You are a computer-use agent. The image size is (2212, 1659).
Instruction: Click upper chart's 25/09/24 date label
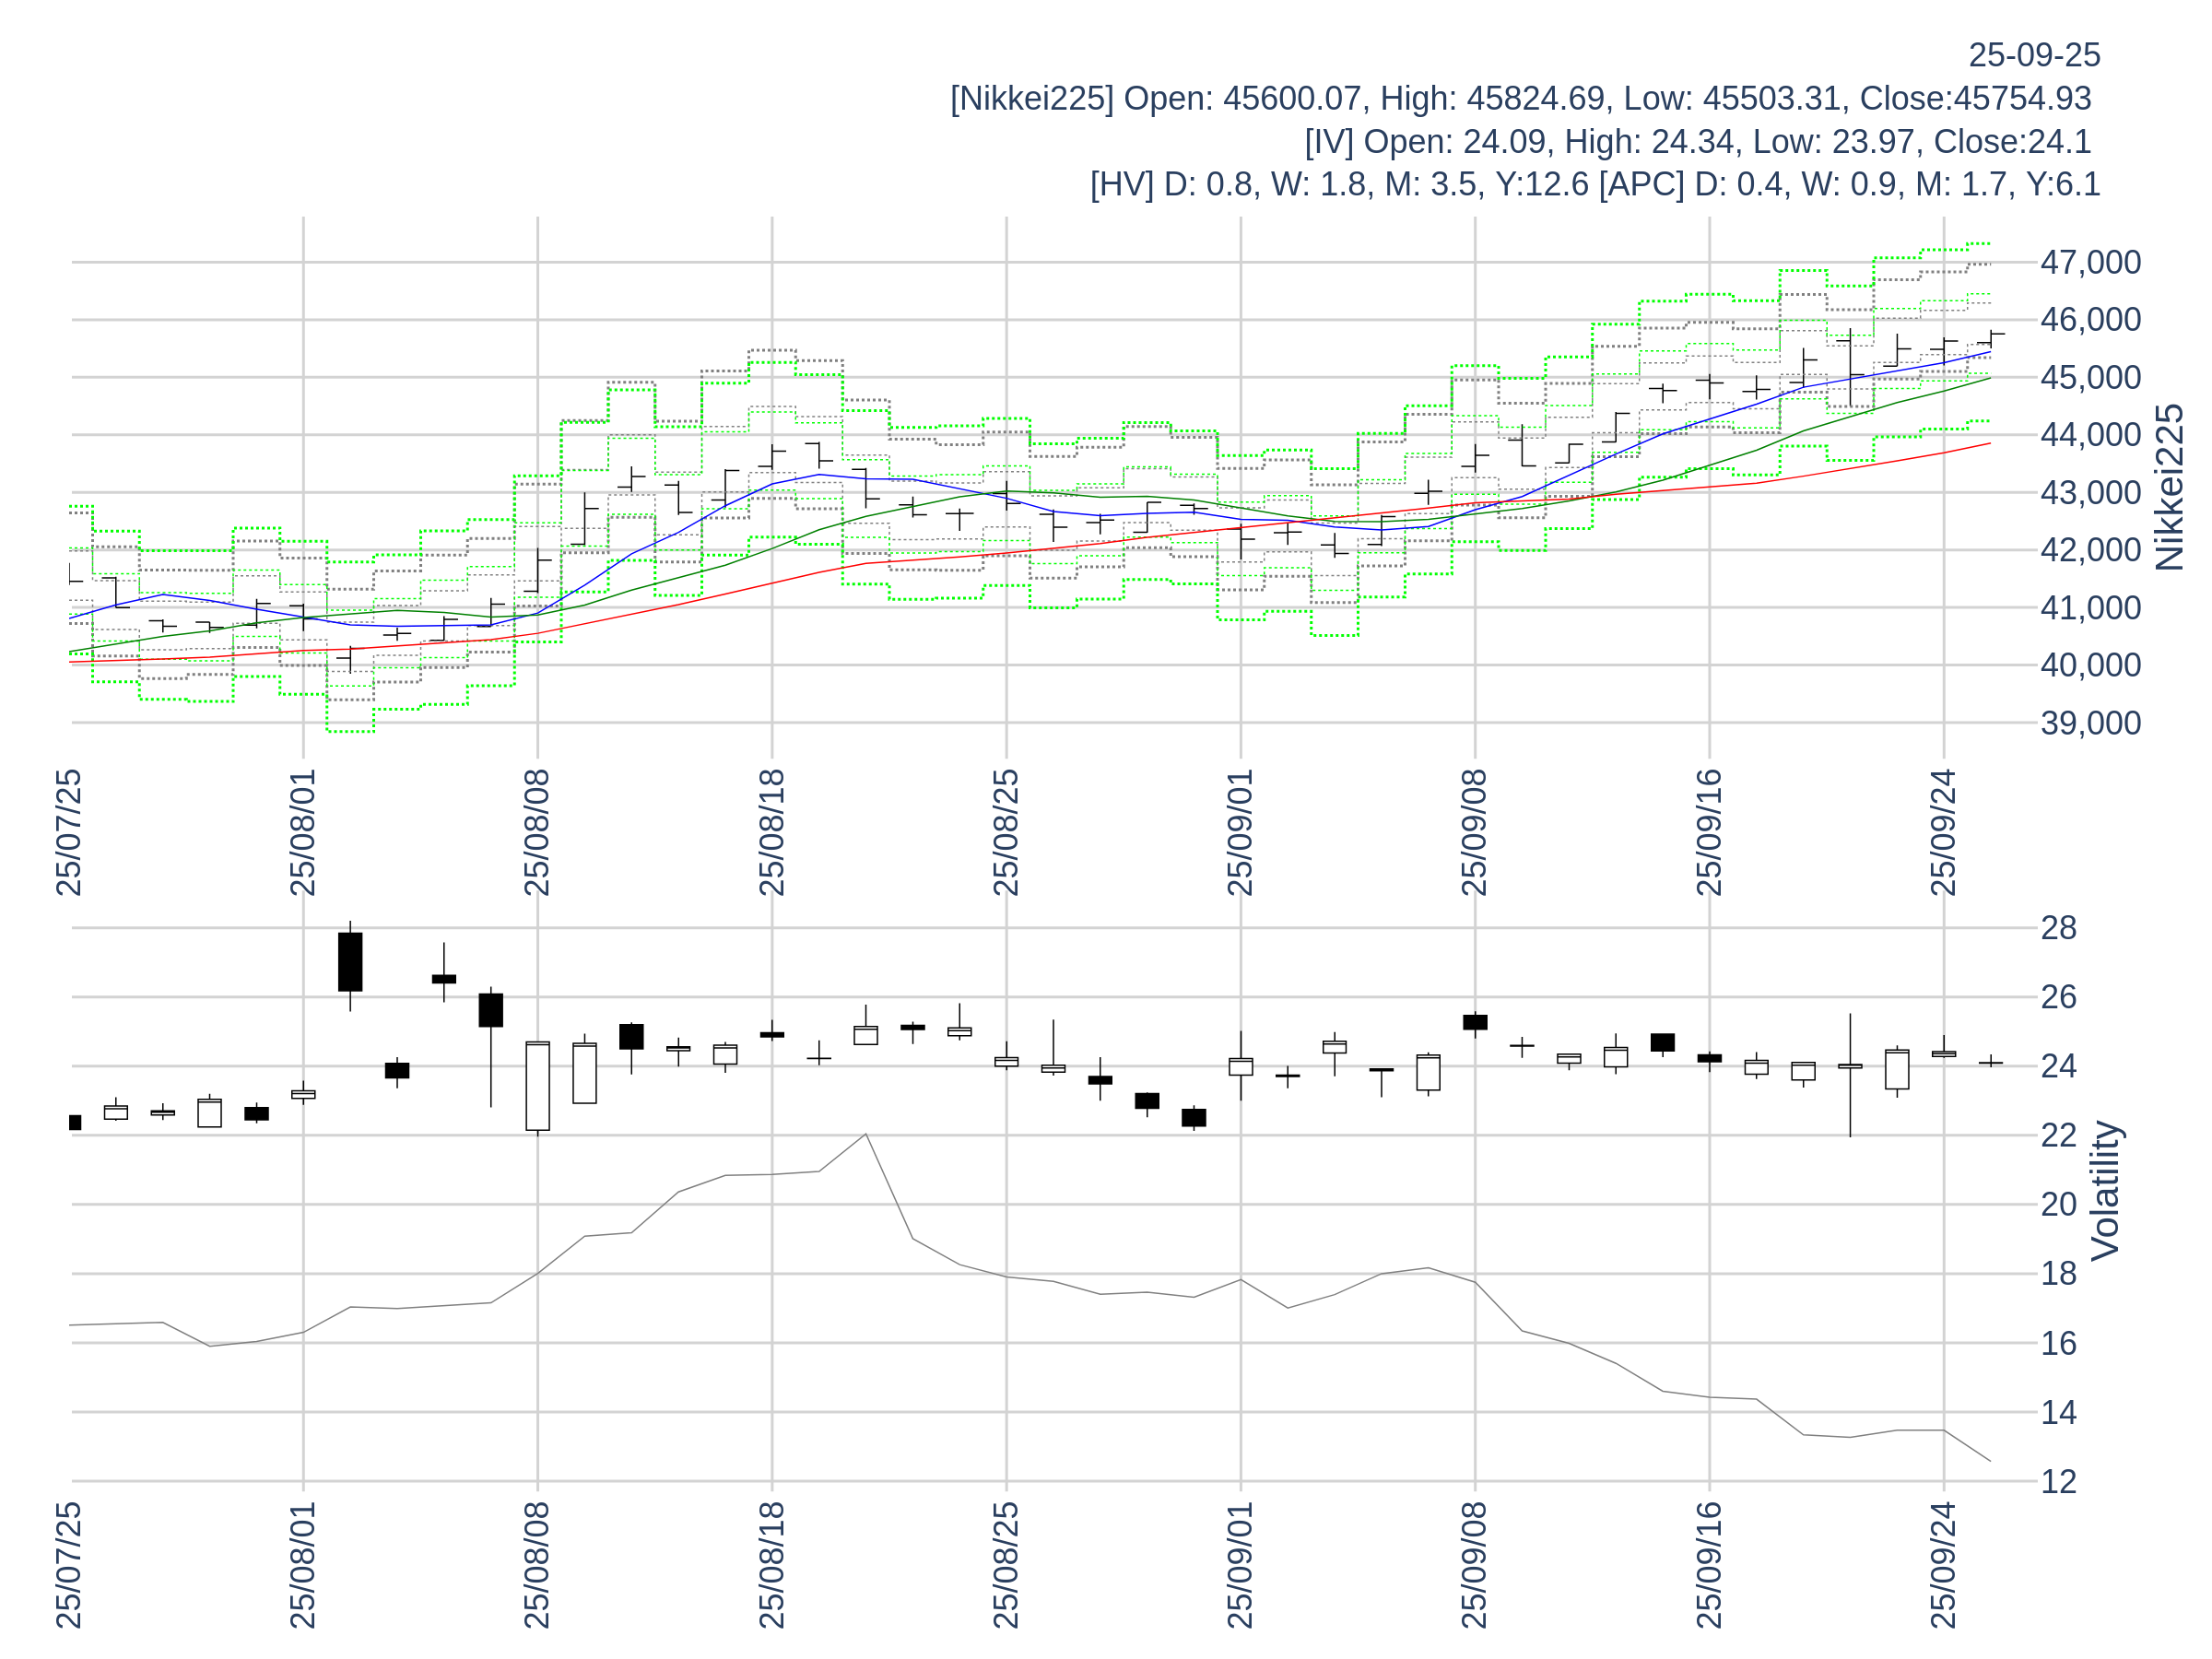(1943, 832)
